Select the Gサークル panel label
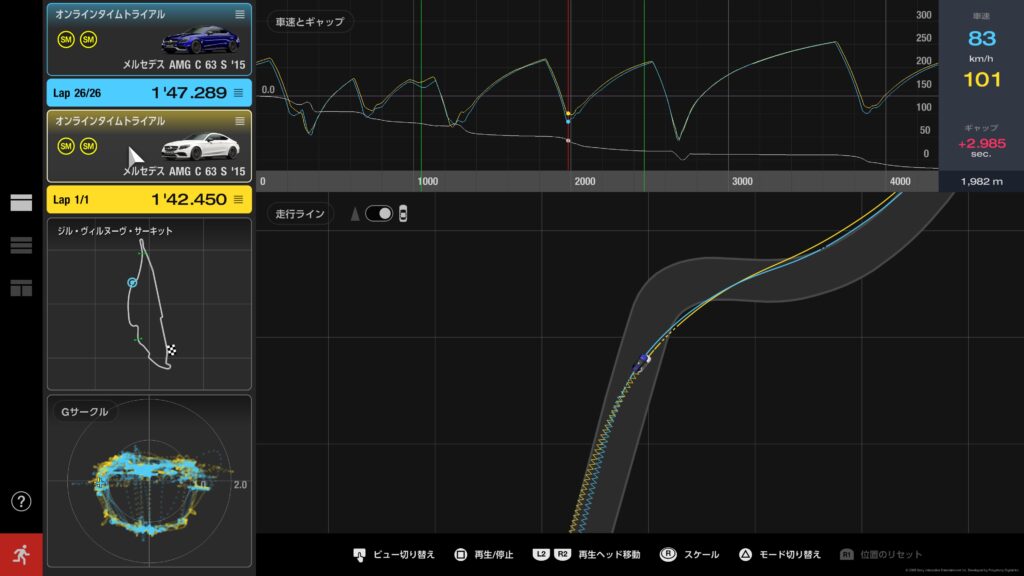1024x576 pixels. point(85,410)
